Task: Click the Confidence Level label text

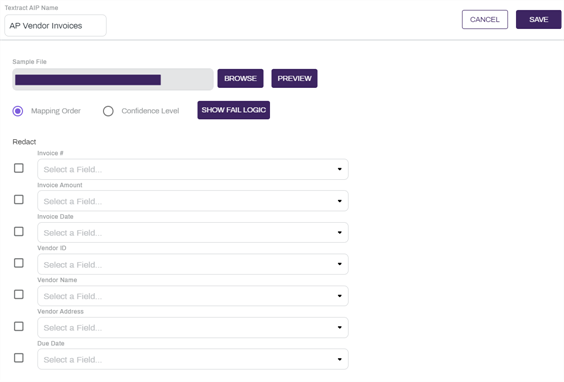Action: click(x=150, y=111)
